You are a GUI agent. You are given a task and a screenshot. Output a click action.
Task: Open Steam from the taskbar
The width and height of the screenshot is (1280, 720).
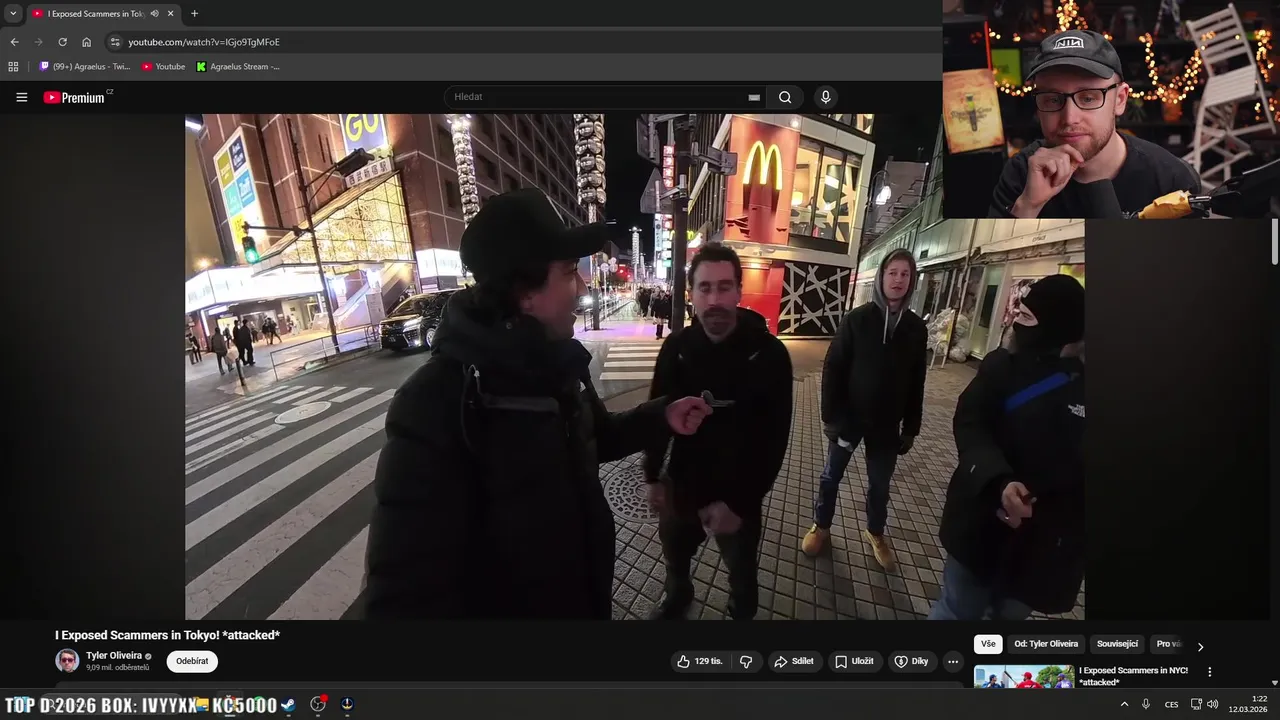point(288,704)
